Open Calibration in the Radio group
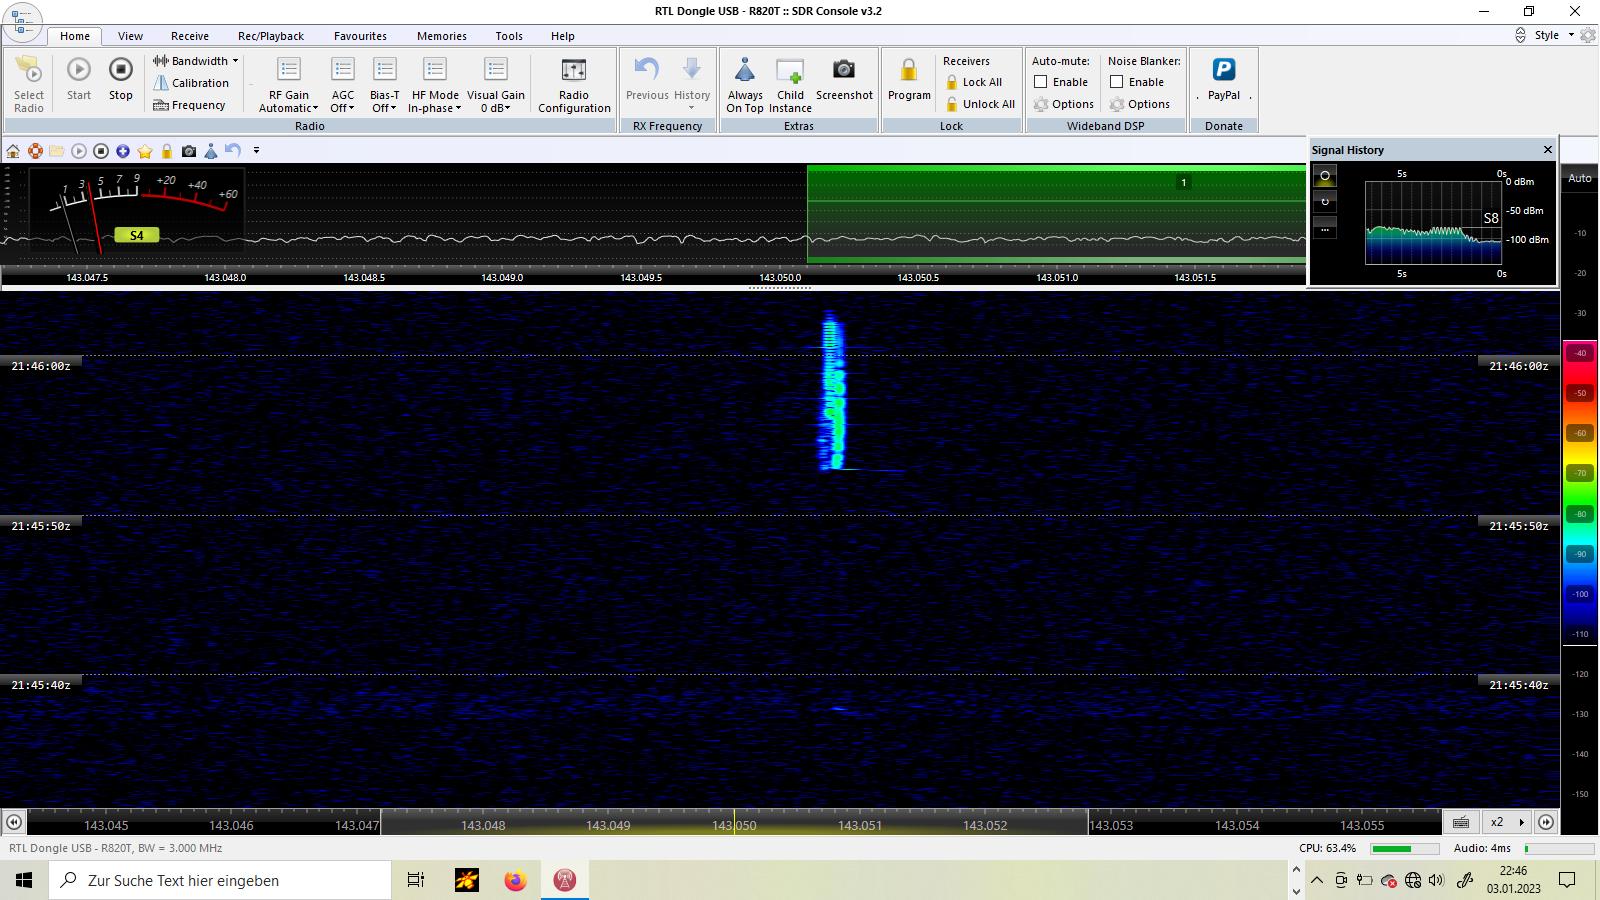This screenshot has height=900, width=1600. [x=191, y=83]
